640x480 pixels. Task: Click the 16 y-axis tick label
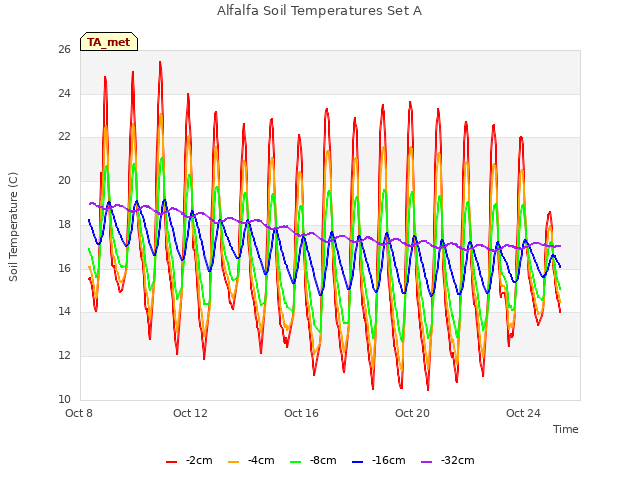pos(64,268)
